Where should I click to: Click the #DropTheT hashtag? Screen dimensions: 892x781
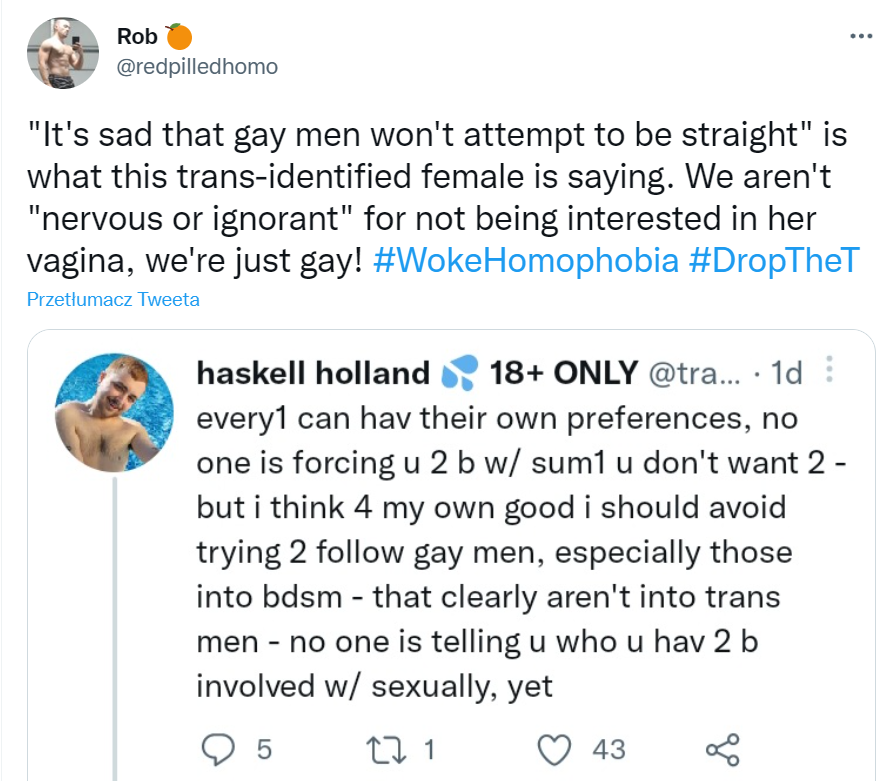[x=774, y=261]
